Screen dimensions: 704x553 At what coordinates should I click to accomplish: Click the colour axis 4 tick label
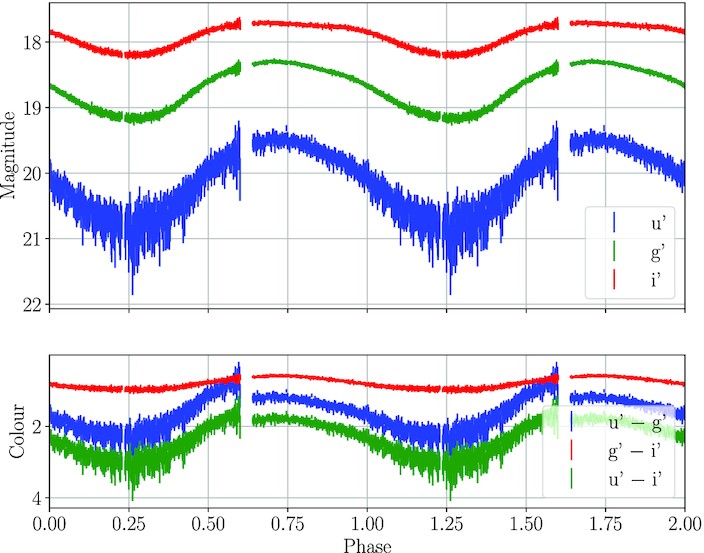point(36,498)
